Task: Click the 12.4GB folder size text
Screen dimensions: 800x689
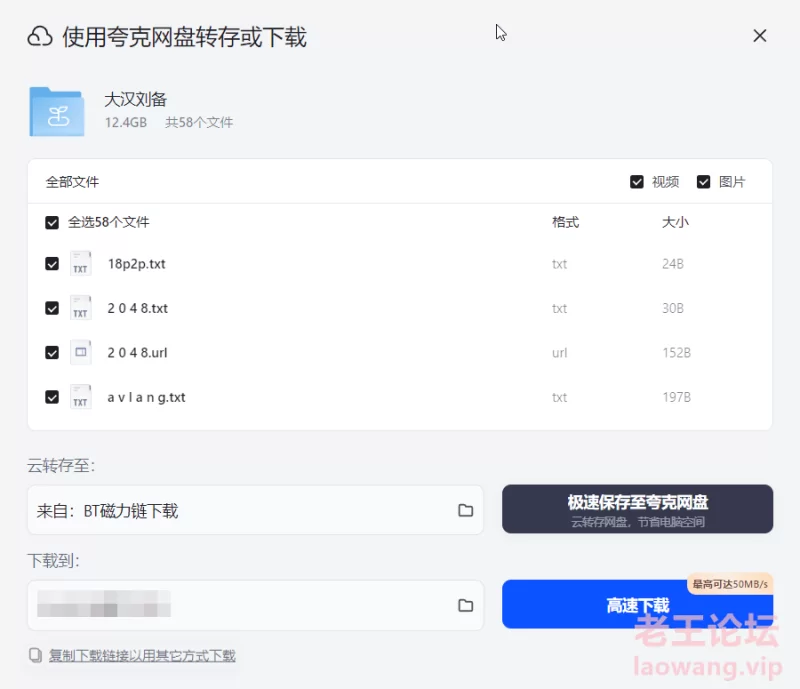Action: 126,122
